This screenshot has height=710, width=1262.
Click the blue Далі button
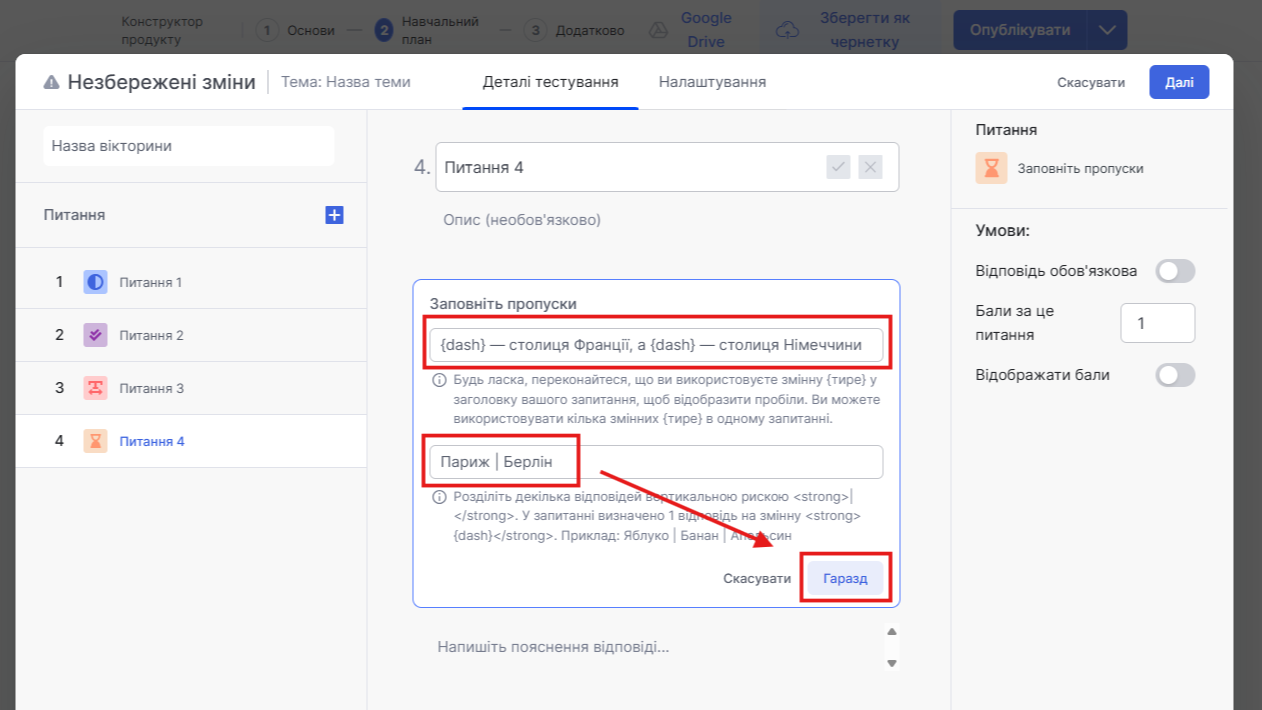coord(1179,82)
